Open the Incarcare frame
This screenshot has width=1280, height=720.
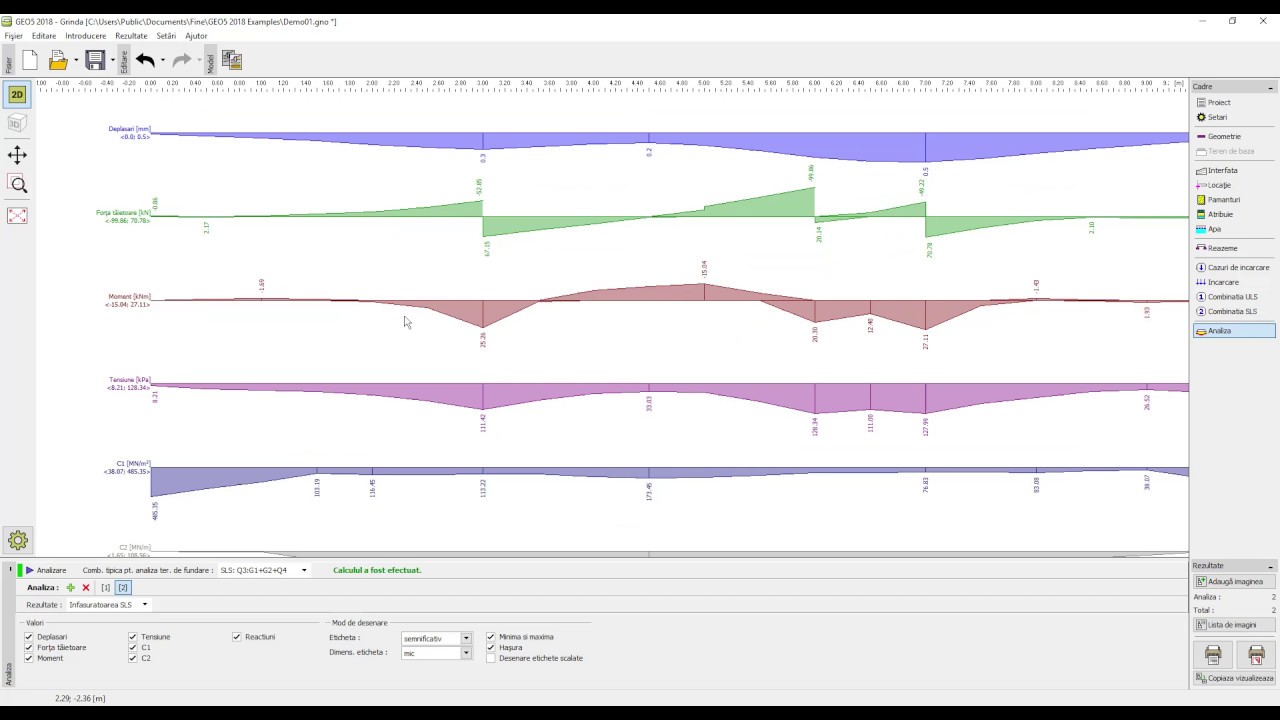(x=1234, y=282)
